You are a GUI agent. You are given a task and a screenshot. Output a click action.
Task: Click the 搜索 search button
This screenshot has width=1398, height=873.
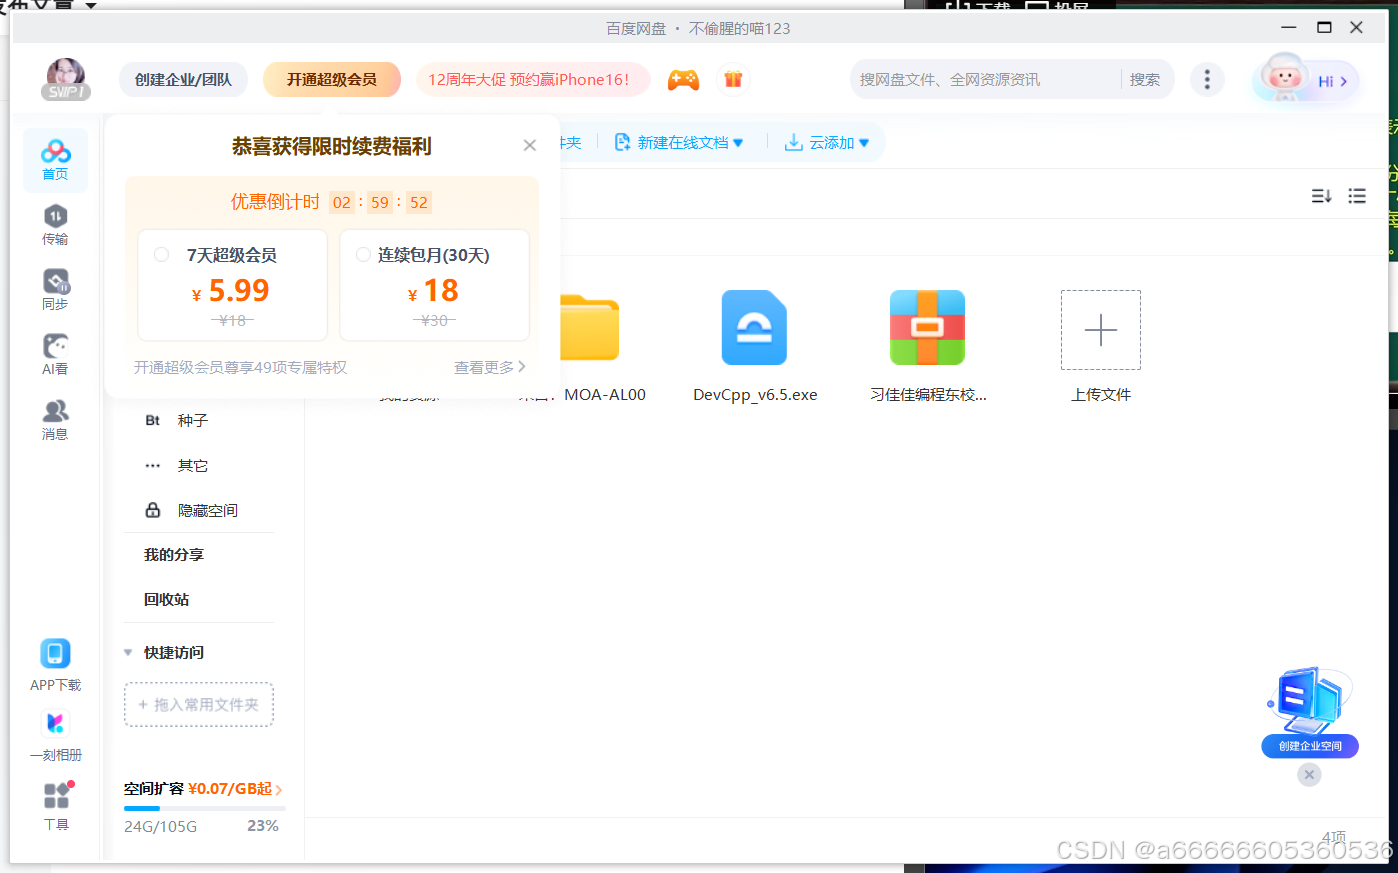[x=1145, y=80]
